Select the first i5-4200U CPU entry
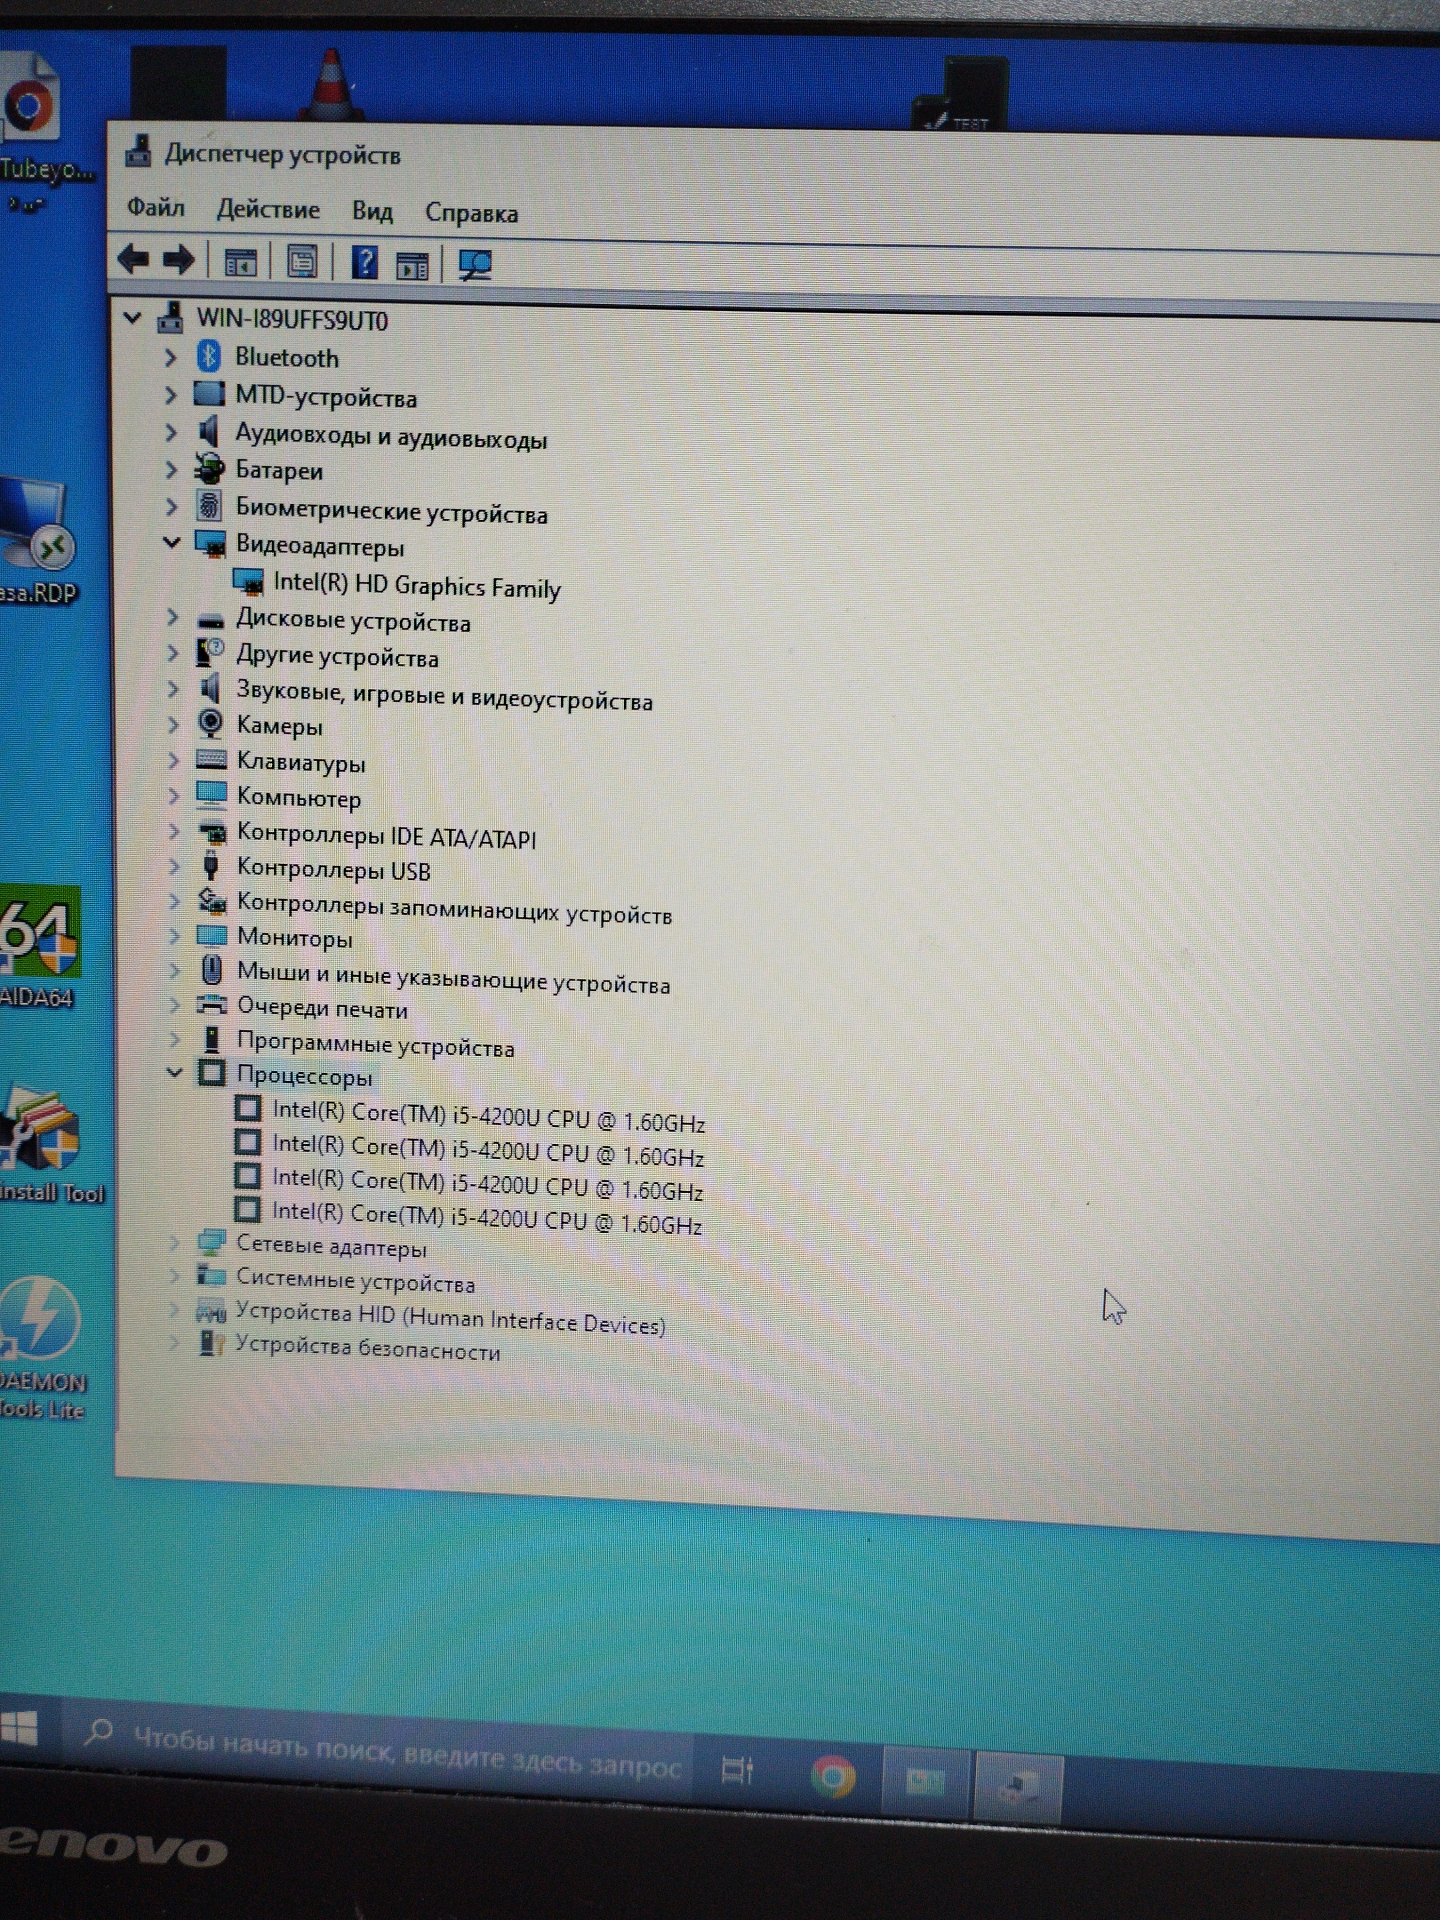This screenshot has width=1440, height=1920. pyautogui.click(x=488, y=1115)
